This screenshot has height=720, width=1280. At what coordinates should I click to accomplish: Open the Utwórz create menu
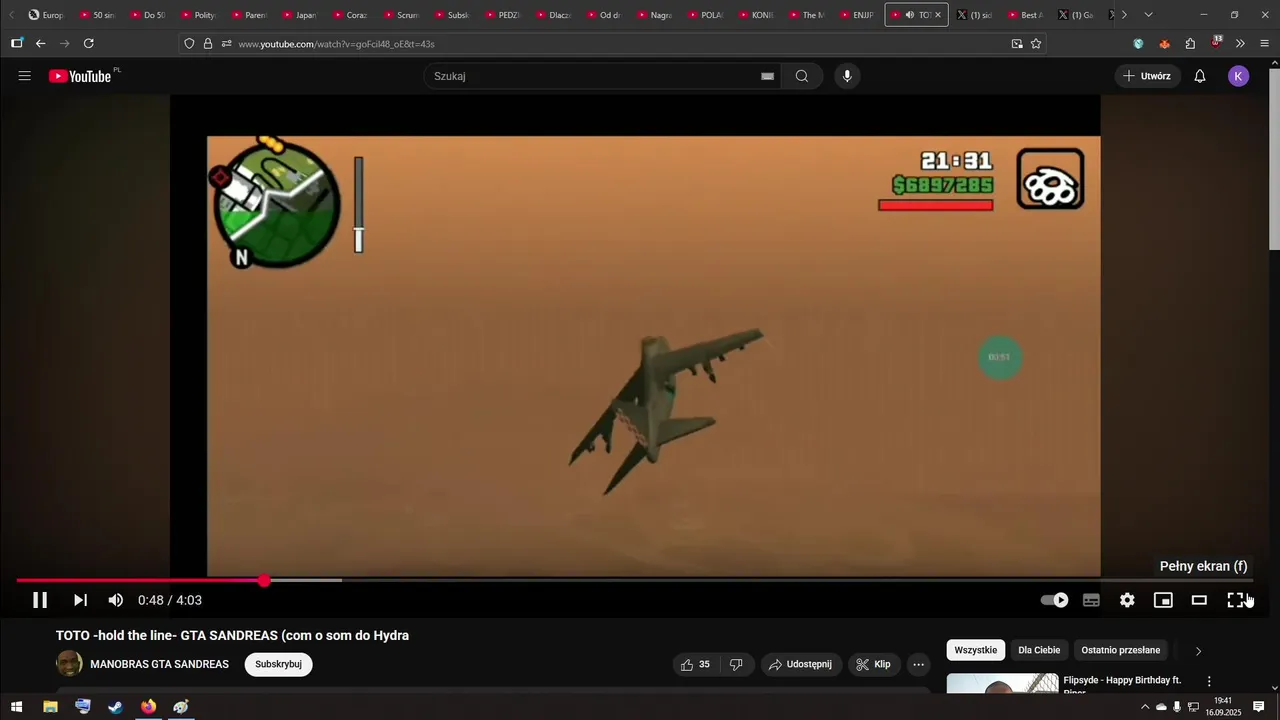pos(1146,76)
